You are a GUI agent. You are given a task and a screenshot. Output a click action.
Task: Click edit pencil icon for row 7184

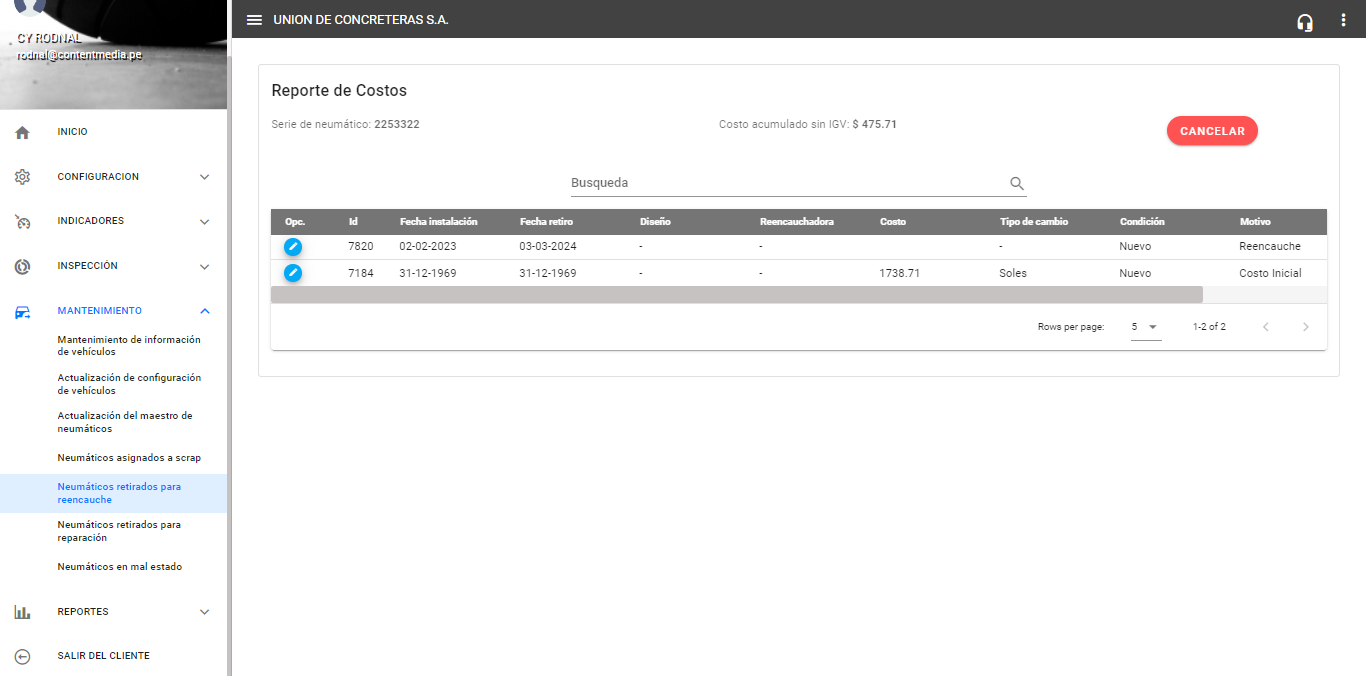pos(293,273)
